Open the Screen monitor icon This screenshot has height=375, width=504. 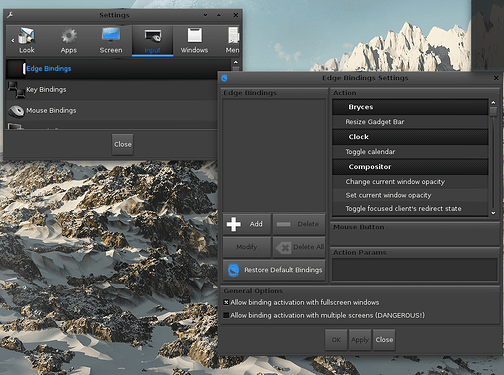(x=111, y=35)
